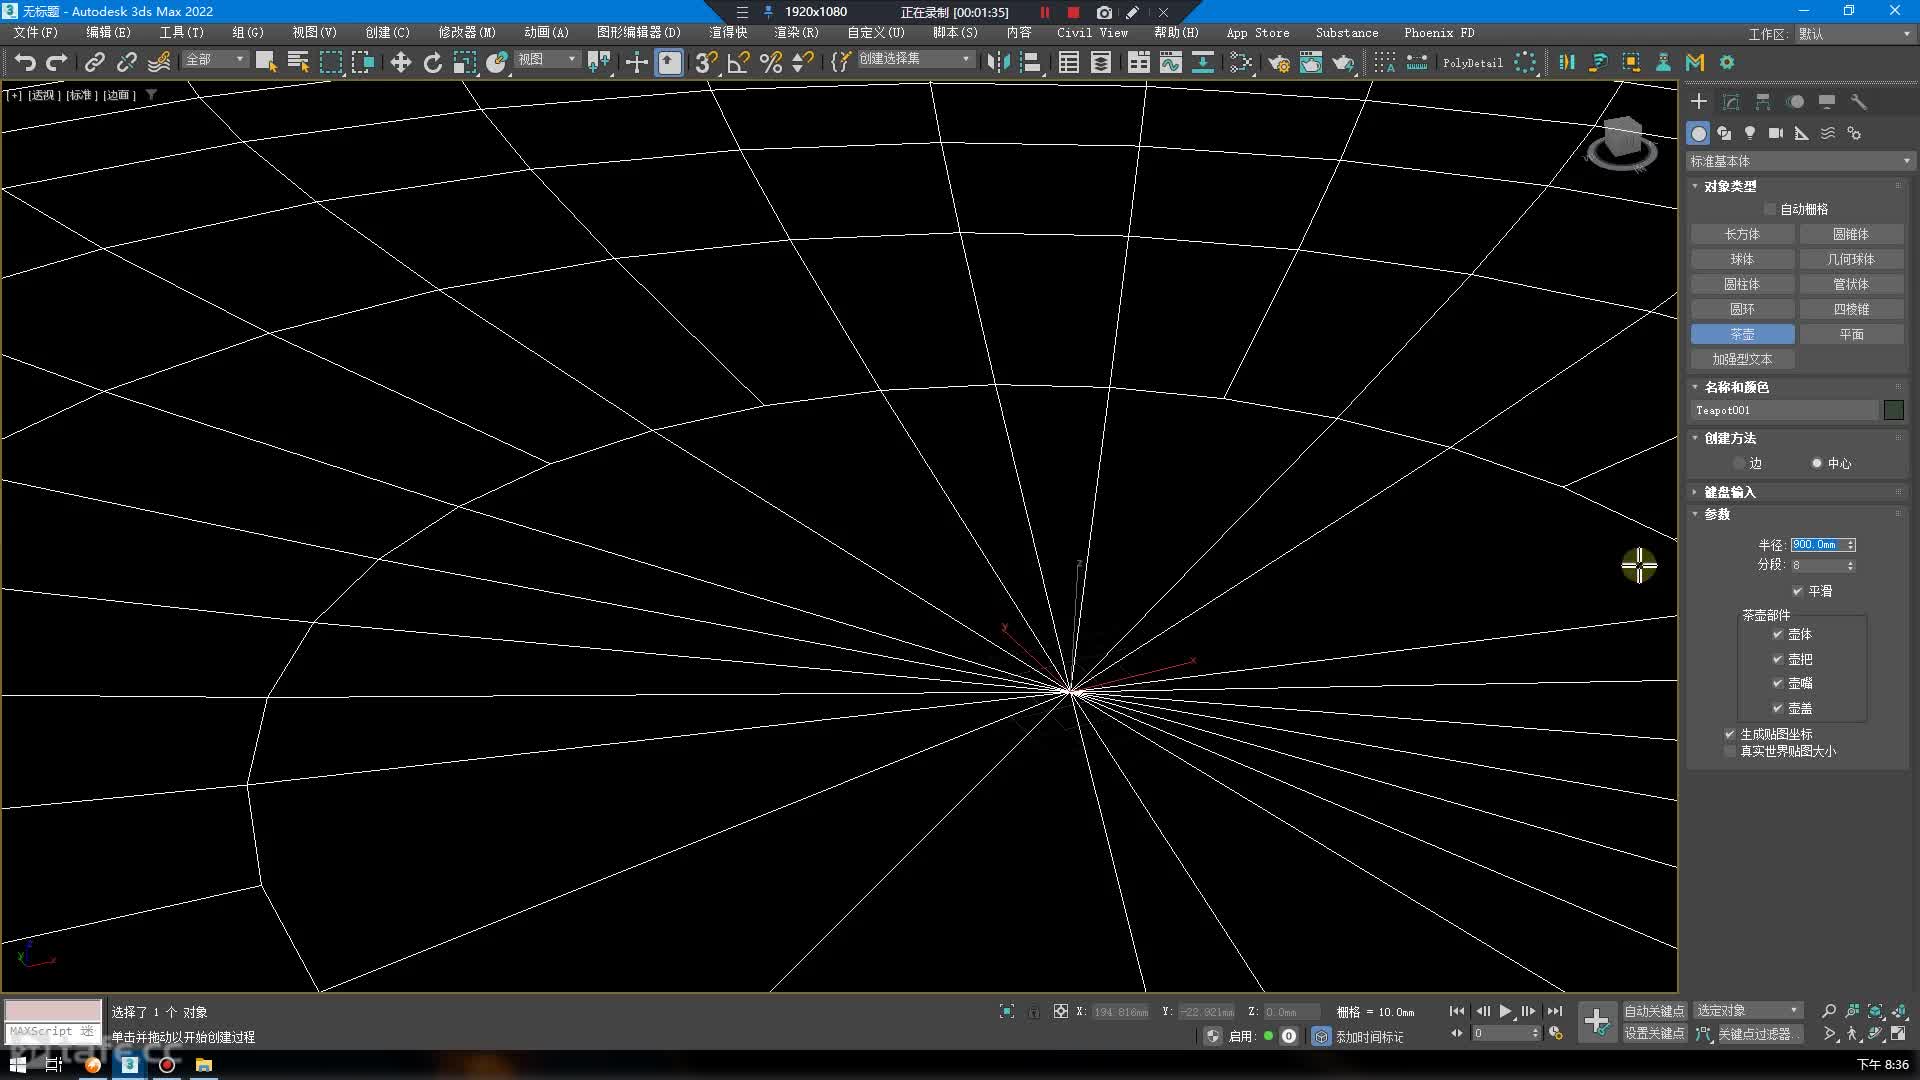Uncheck the 壶体 teapot part
The height and width of the screenshot is (1080, 1920).
[1777, 634]
